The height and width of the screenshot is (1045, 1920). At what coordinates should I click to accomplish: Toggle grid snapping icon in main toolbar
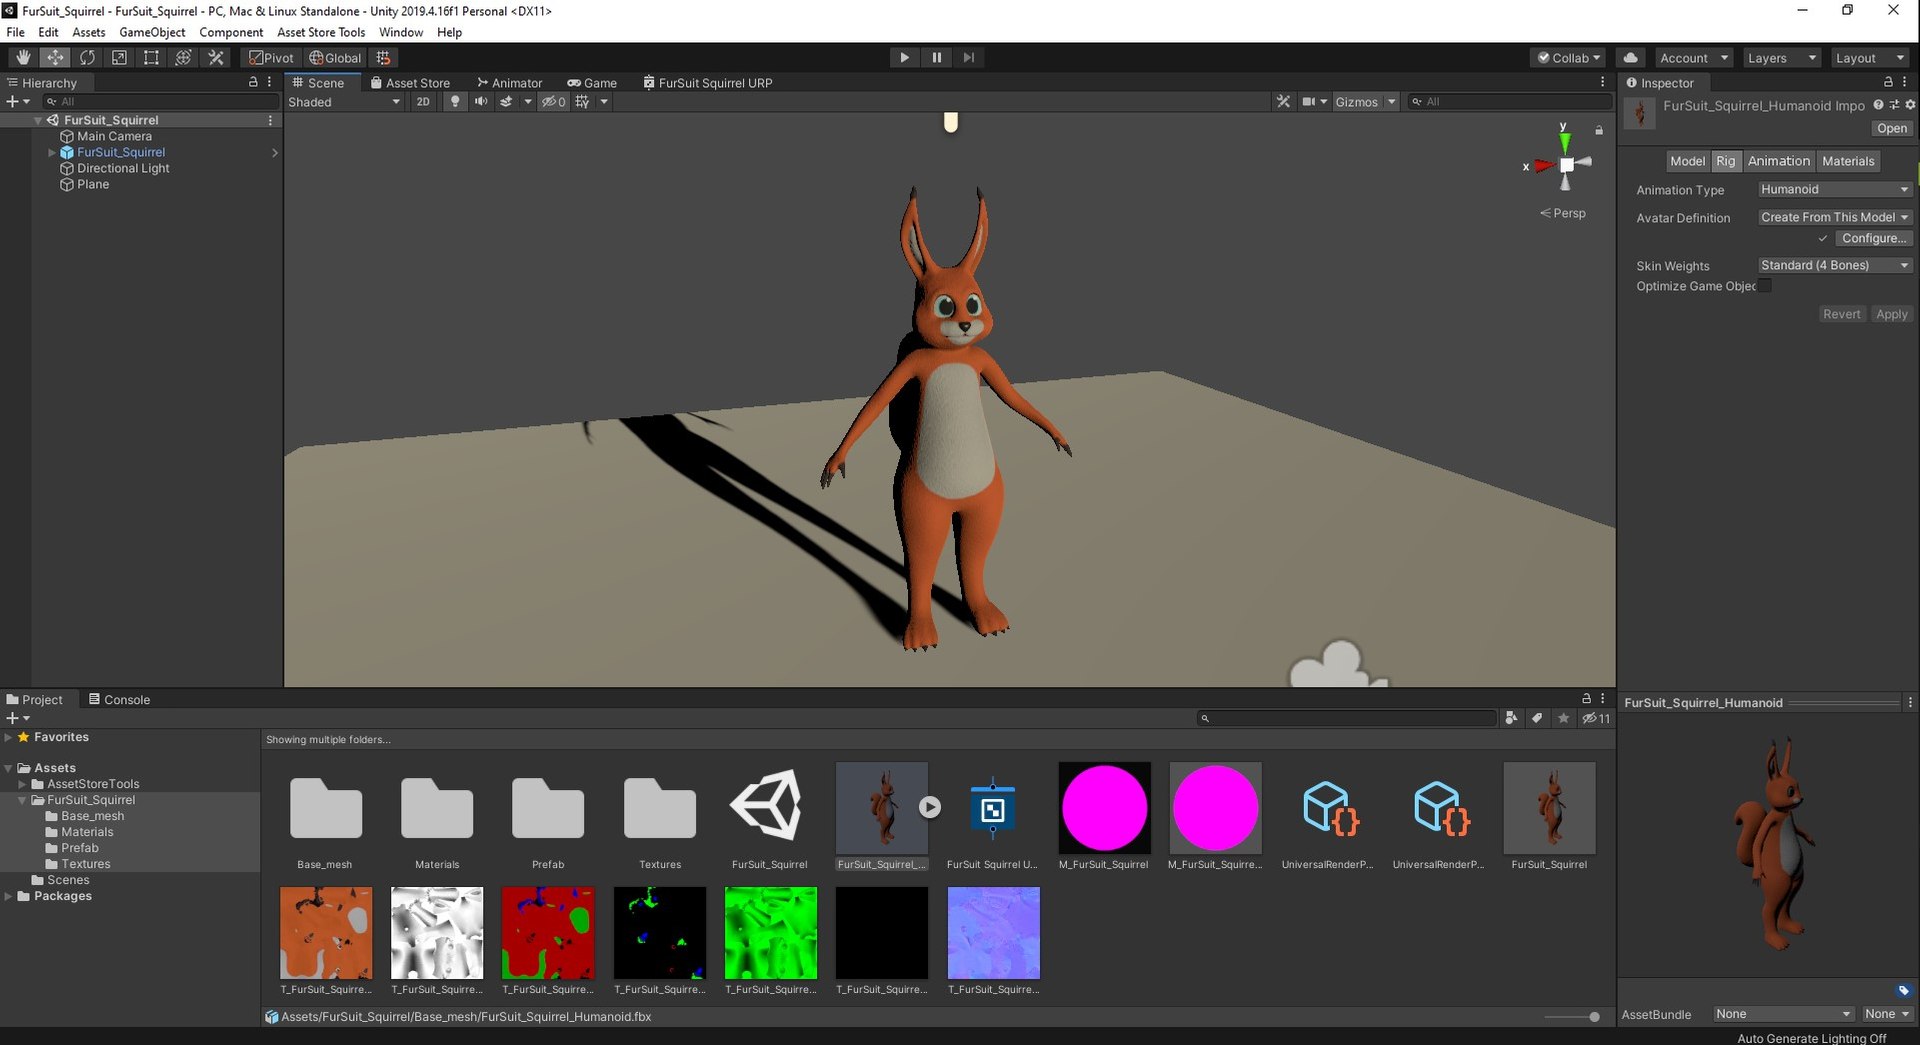pyautogui.click(x=383, y=58)
